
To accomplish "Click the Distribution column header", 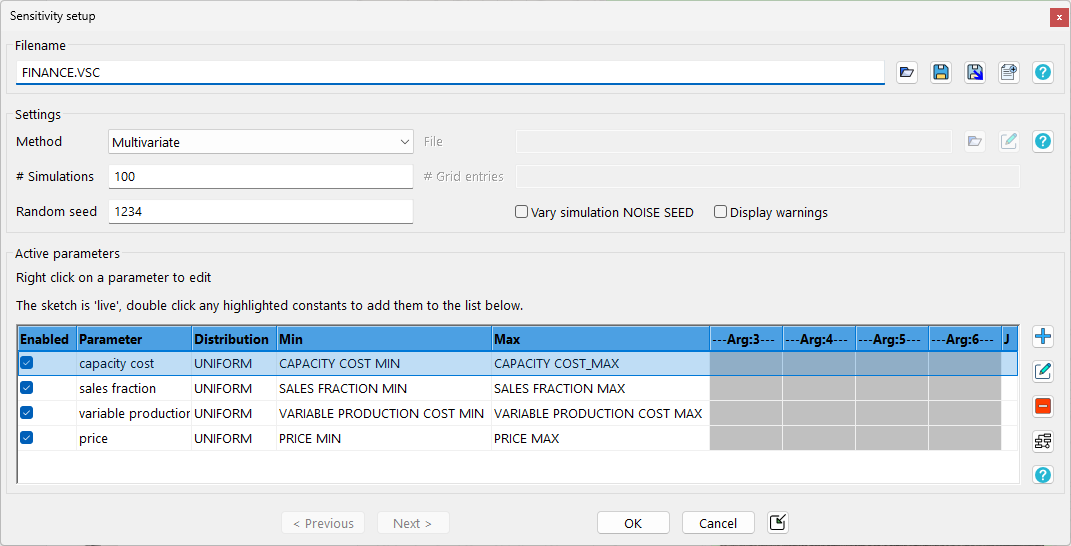I will pyautogui.click(x=232, y=339).
